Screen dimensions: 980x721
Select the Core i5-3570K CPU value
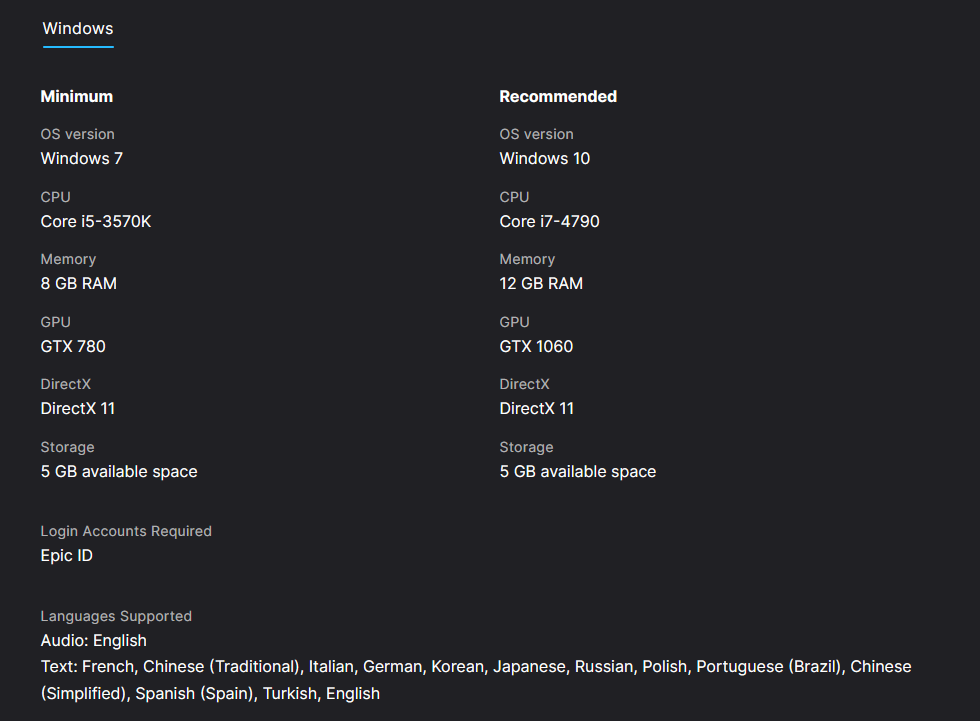(96, 221)
